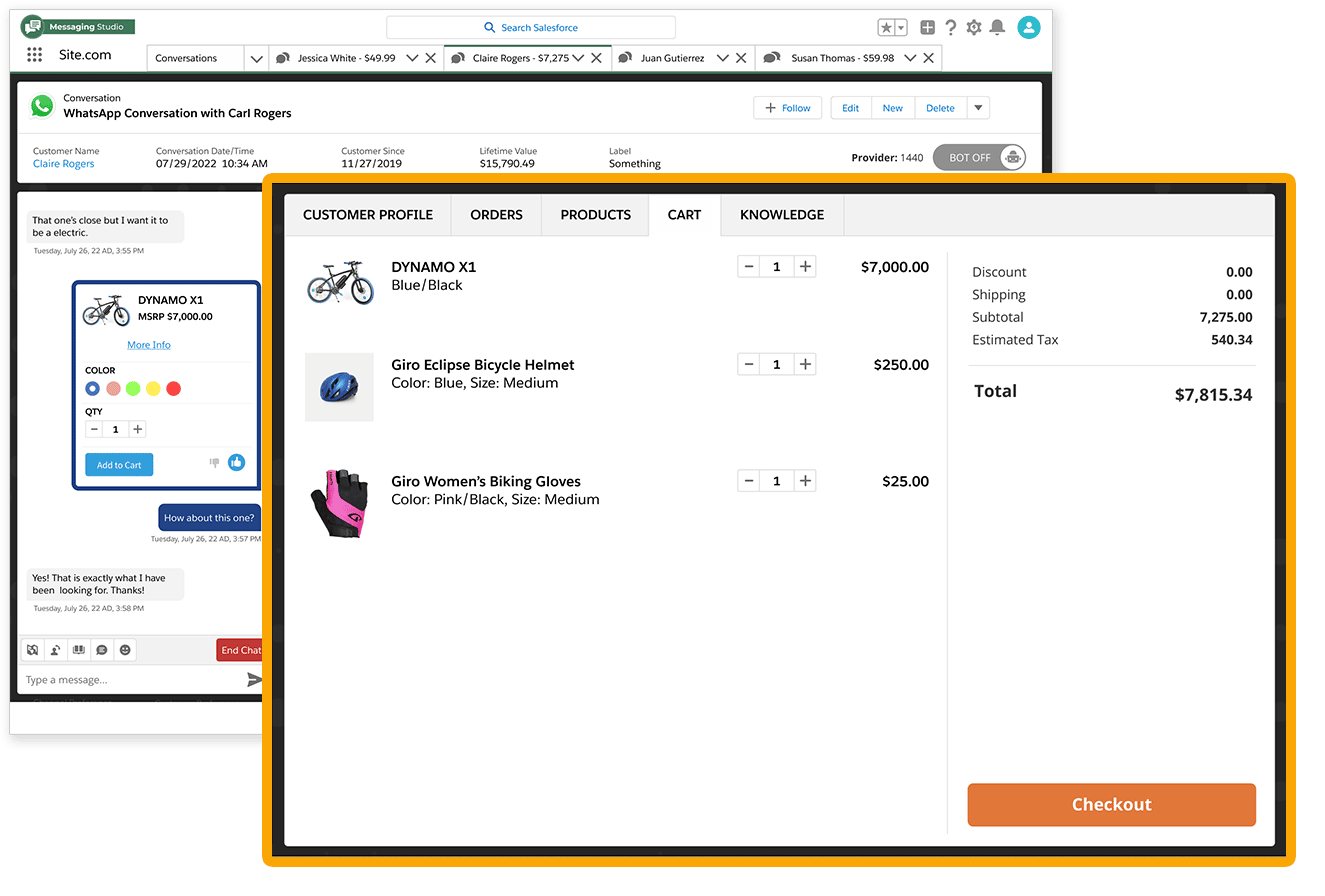
Task: Click the orange Checkout button
Action: click(x=1111, y=805)
